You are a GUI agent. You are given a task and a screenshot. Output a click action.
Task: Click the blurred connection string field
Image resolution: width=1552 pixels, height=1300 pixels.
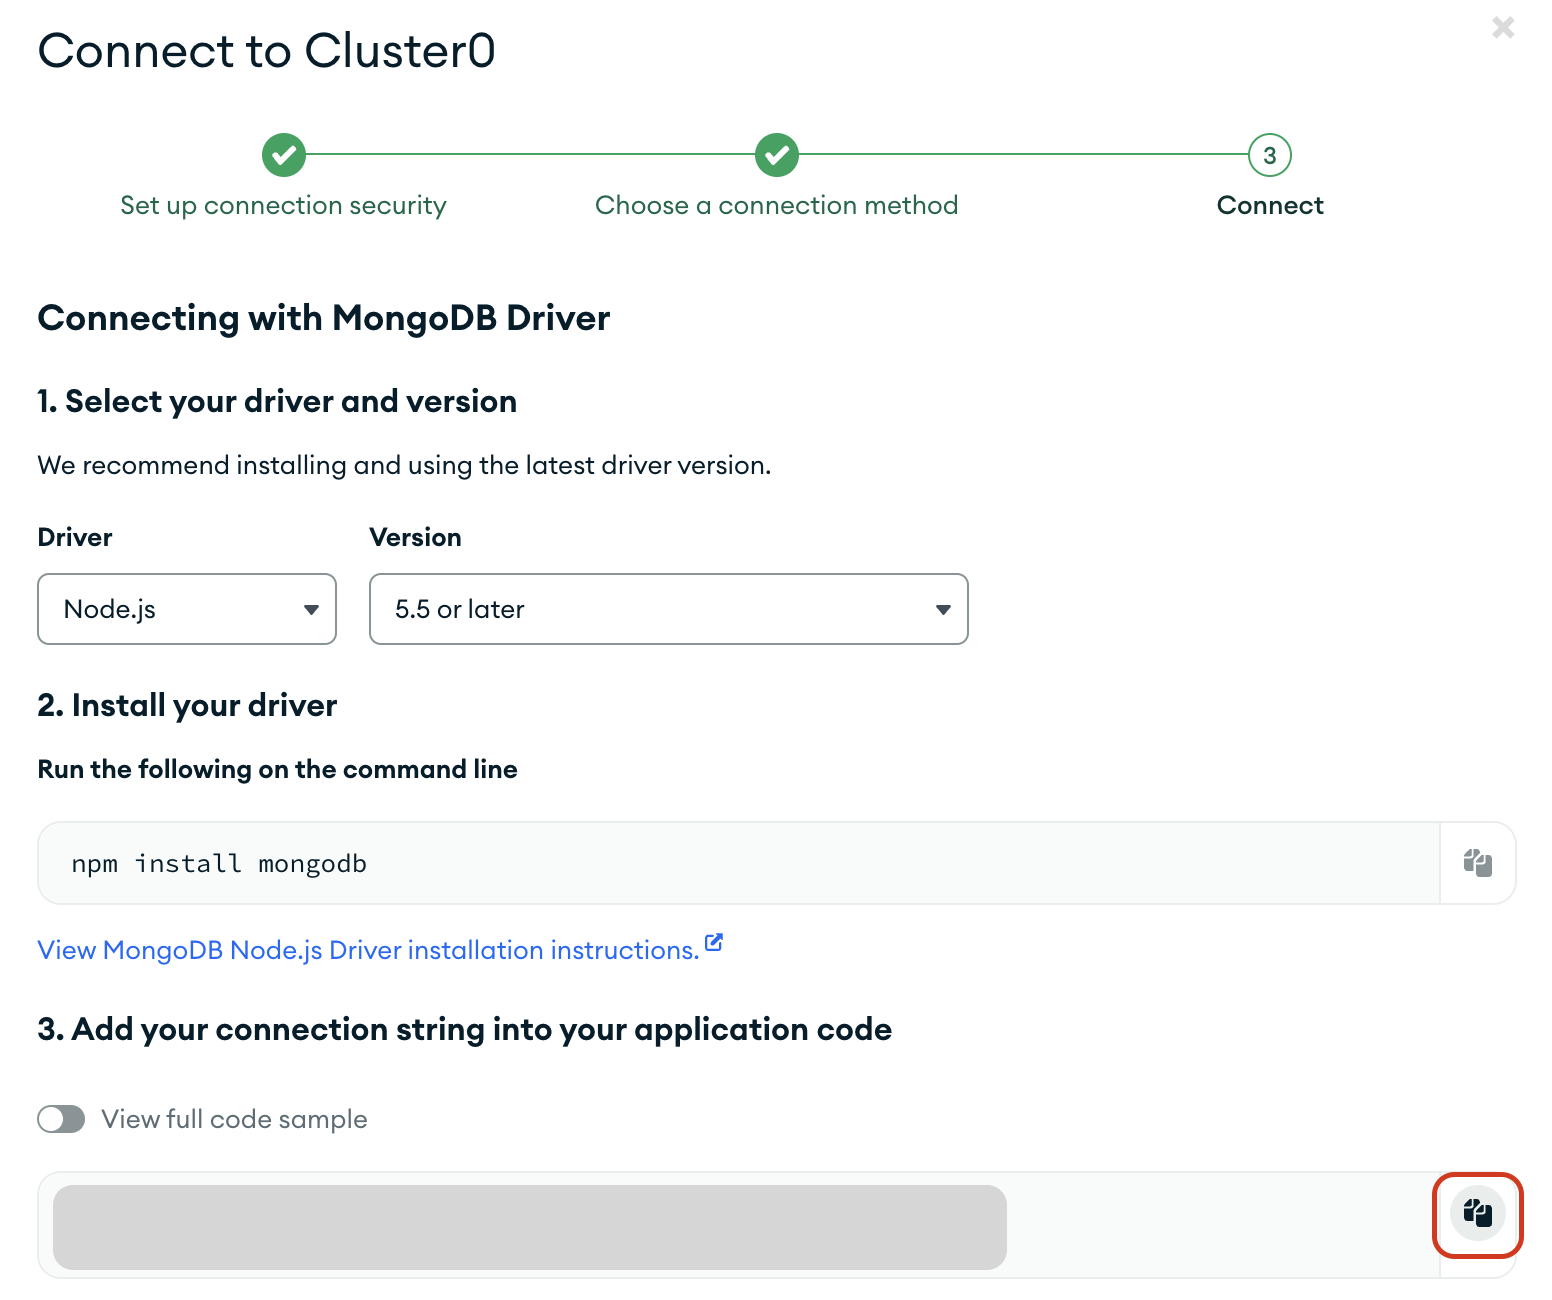point(530,1227)
